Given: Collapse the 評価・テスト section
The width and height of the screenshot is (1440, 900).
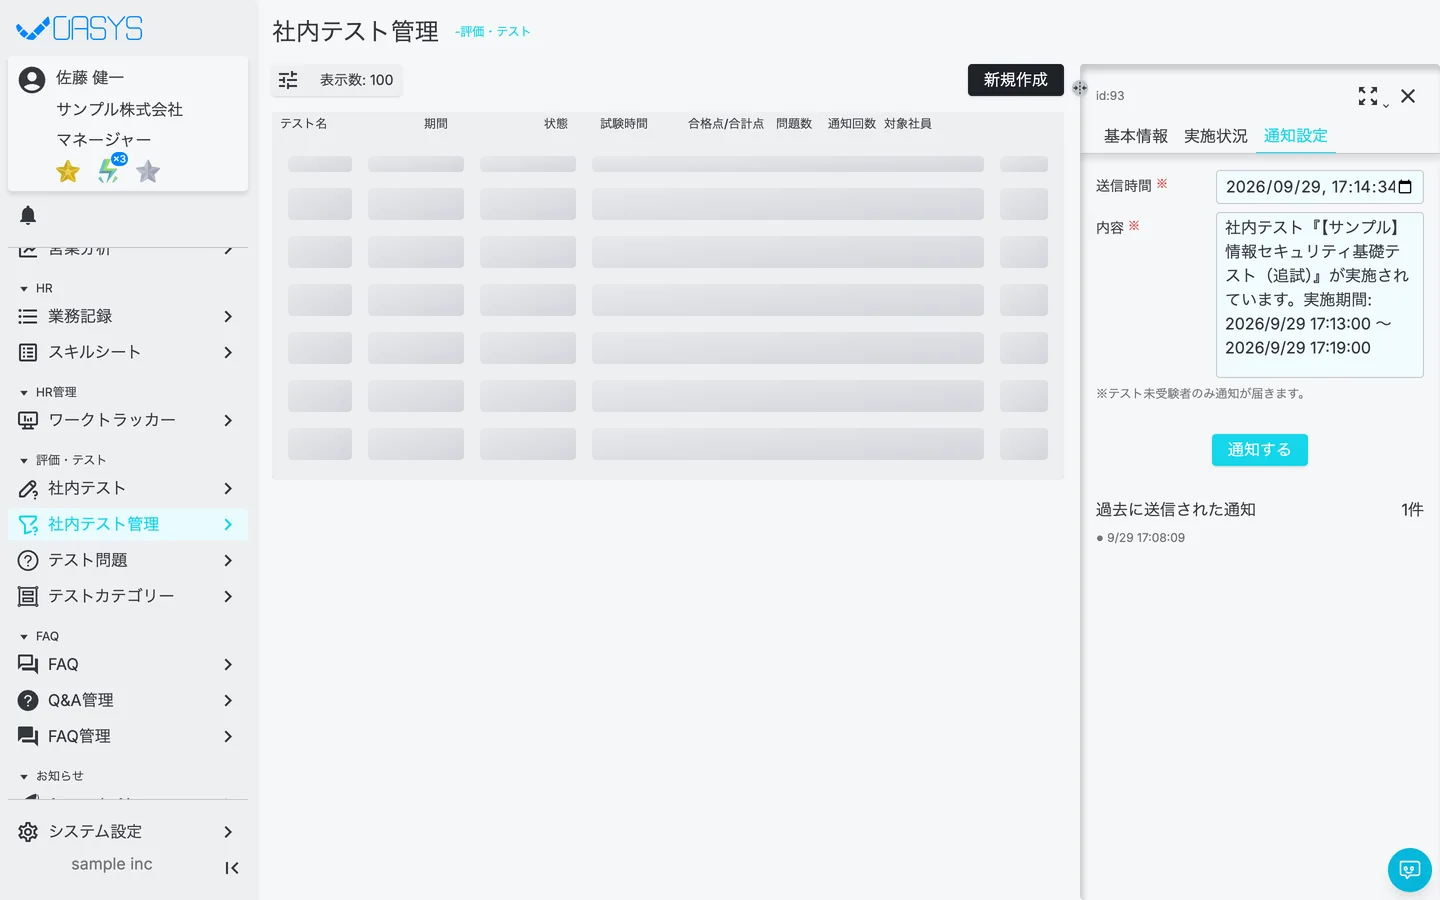Looking at the screenshot, I should [24, 461].
